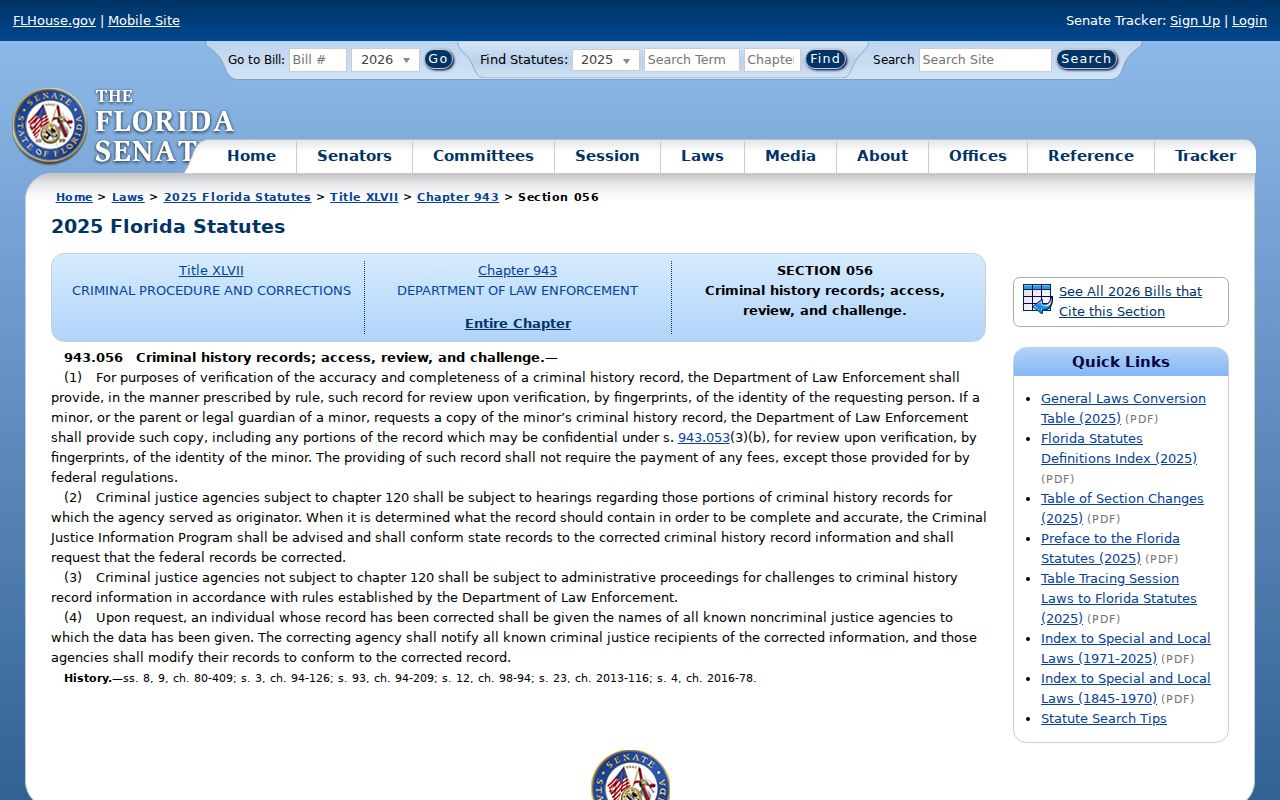Screen dimensions: 1280x800
Task: Open the About menu tab
Action: pyautogui.click(x=882, y=156)
